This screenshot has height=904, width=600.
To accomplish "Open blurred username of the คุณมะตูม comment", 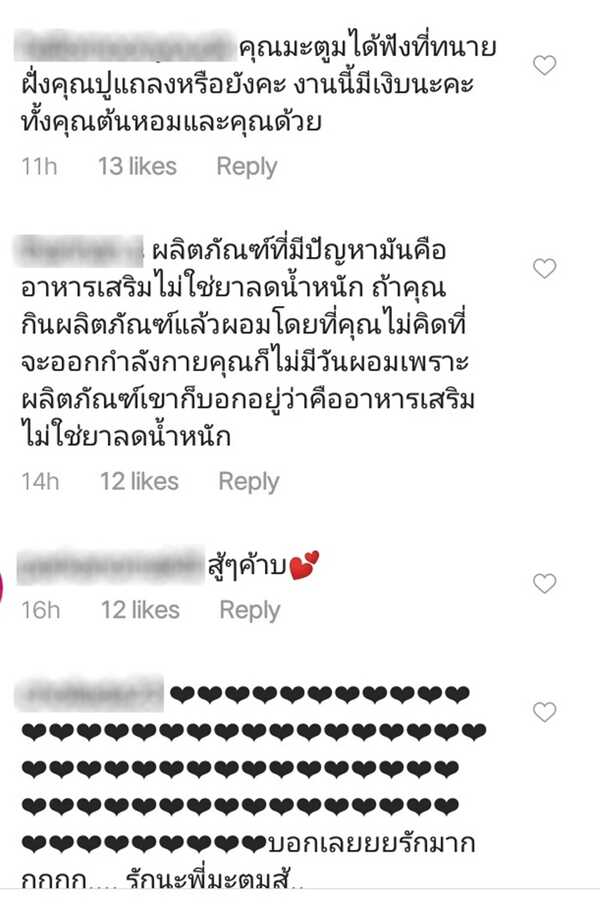I will pyautogui.click(x=125, y=47).
